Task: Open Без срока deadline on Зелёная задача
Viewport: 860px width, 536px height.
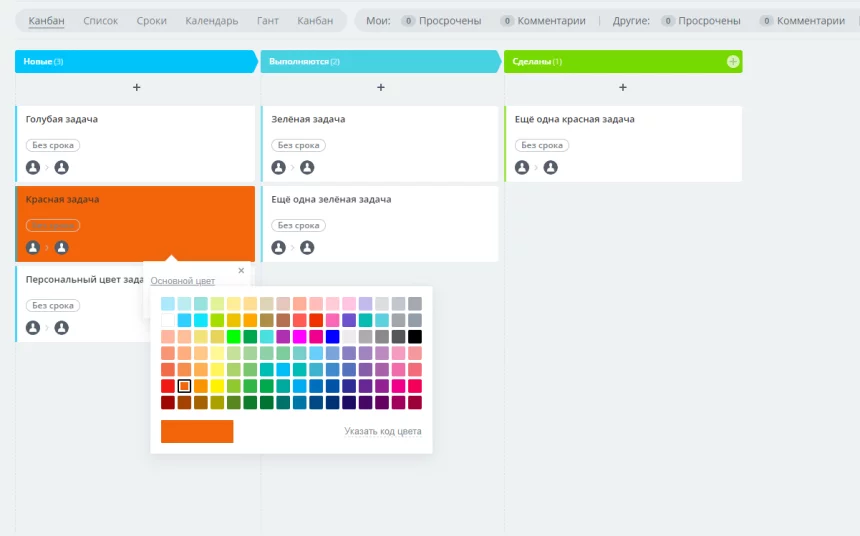Action: [x=297, y=145]
